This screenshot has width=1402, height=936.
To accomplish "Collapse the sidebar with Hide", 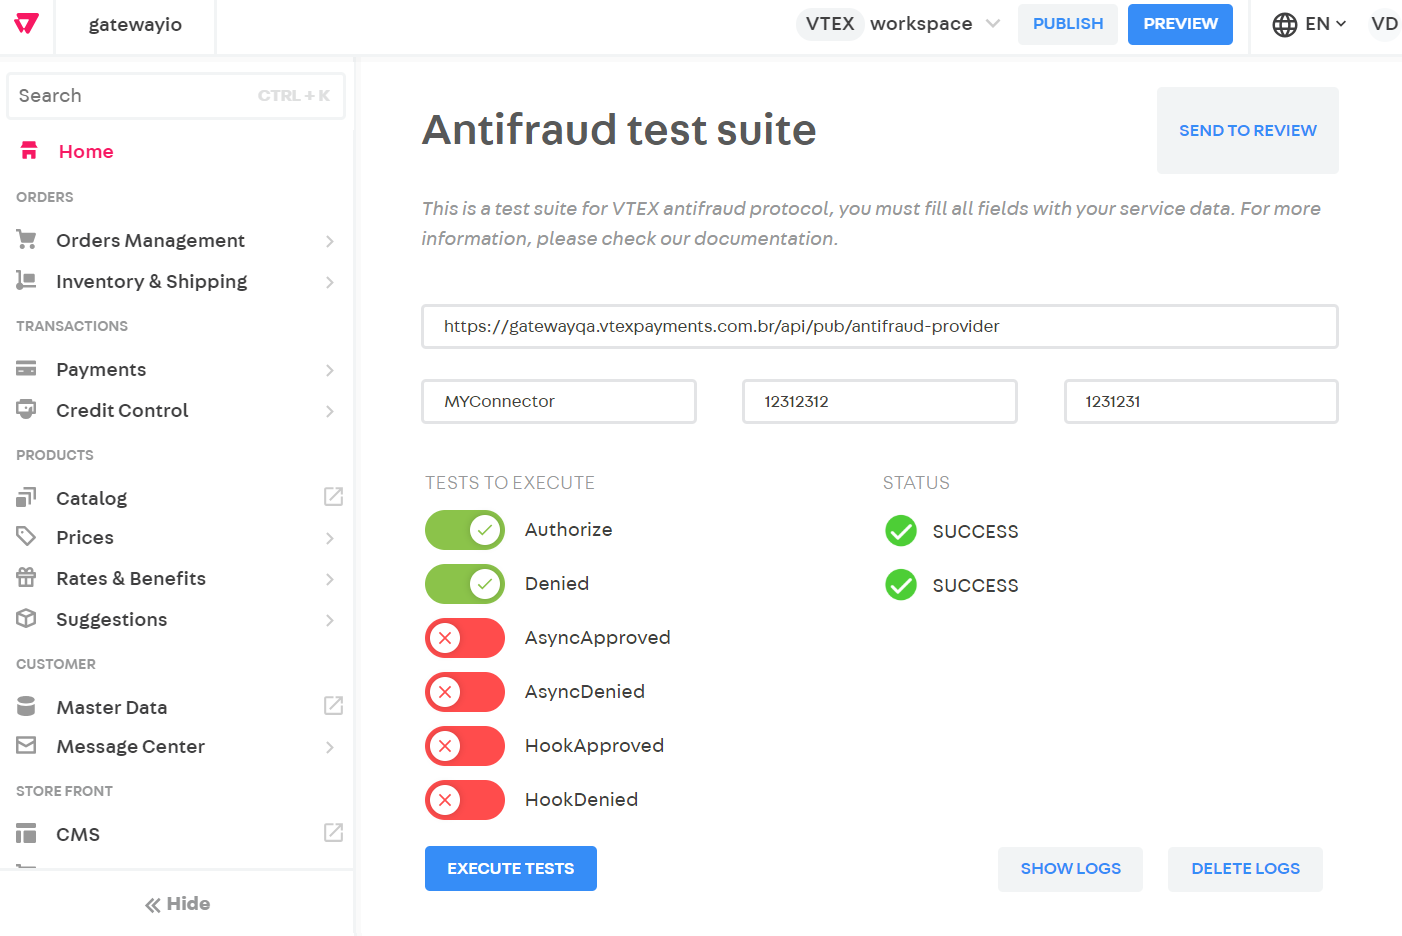I will 176,904.
